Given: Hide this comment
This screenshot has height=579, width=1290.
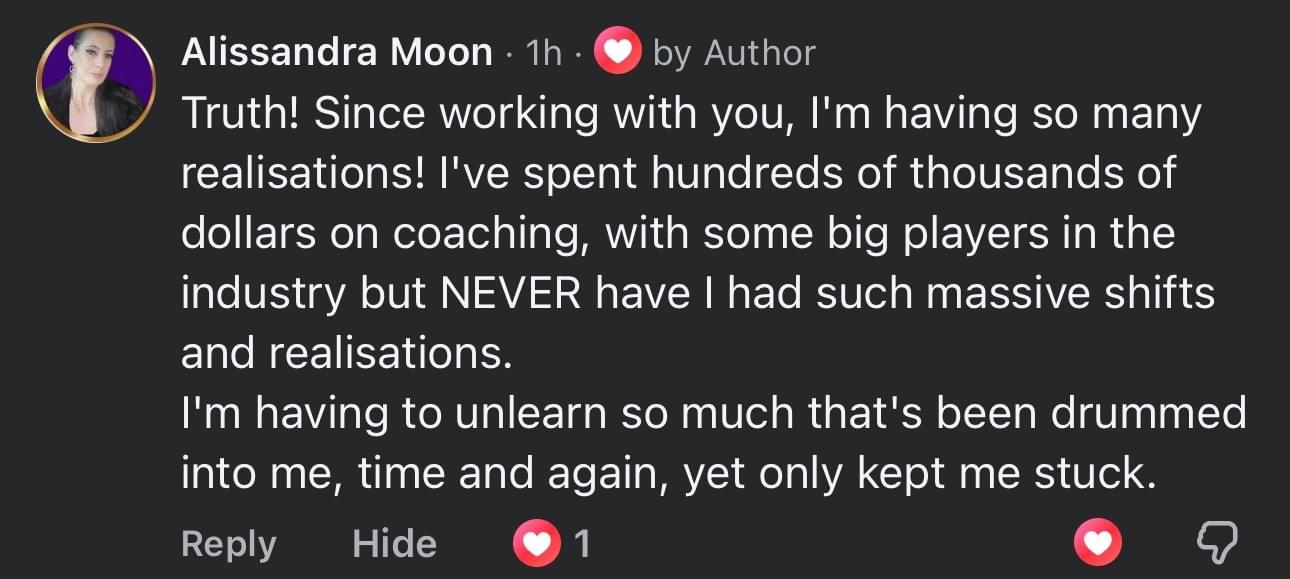Looking at the screenshot, I should pyautogui.click(x=394, y=544).
